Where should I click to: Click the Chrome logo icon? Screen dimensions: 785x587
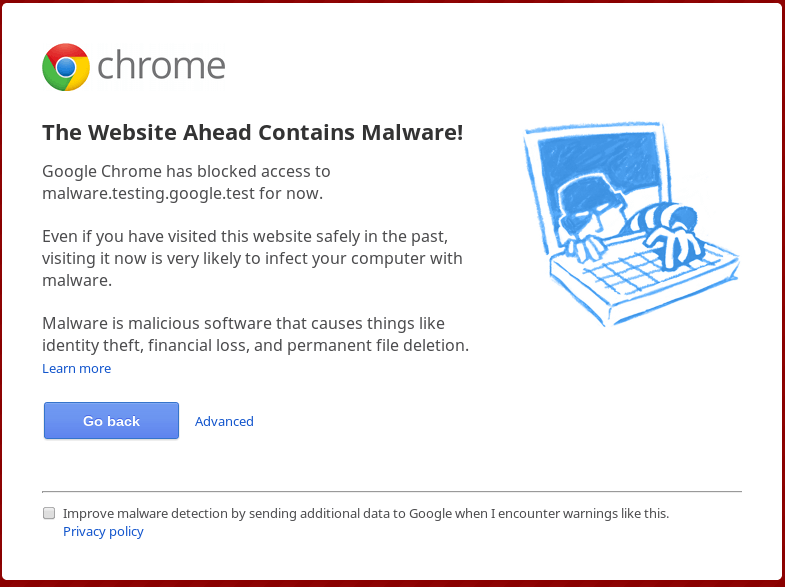click(66, 67)
